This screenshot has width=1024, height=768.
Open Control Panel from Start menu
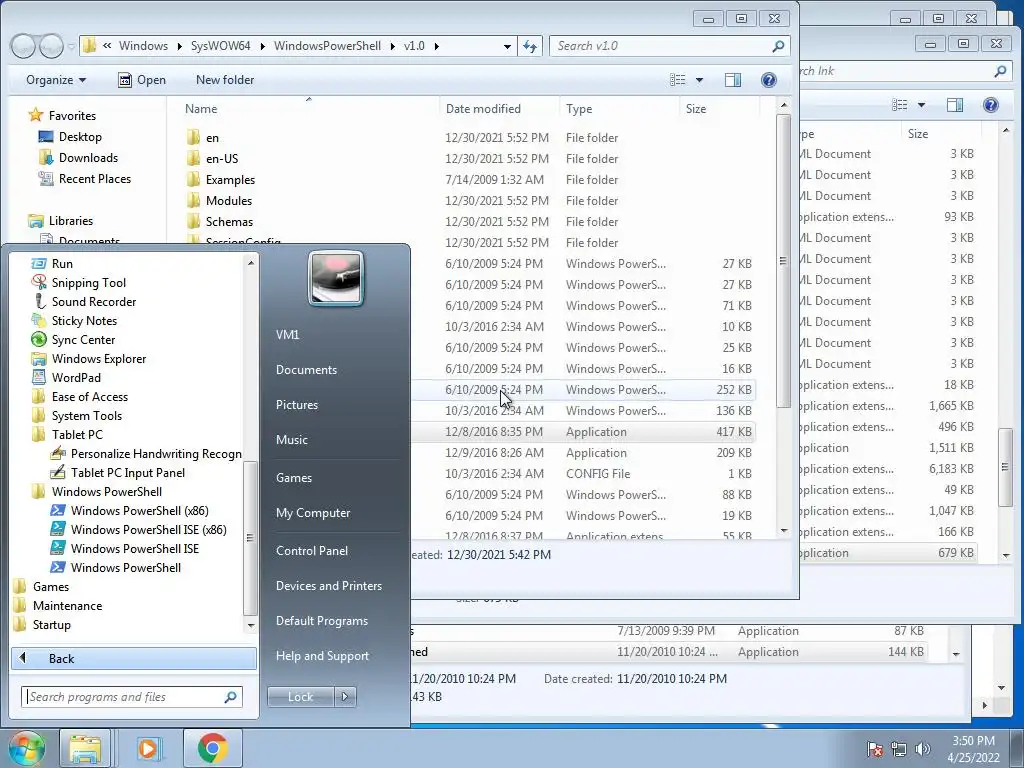(312, 551)
